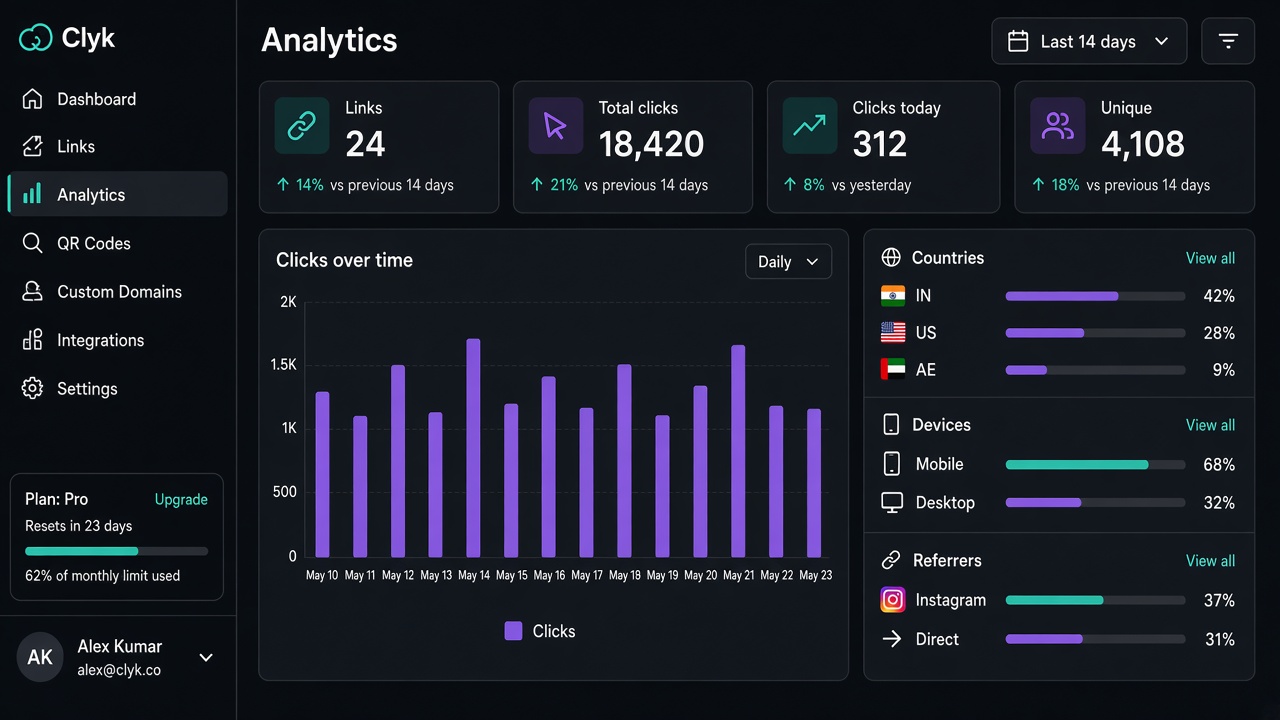The height and width of the screenshot is (720, 1280).
Task: Click the globe icon beside Countries
Action: pos(891,258)
